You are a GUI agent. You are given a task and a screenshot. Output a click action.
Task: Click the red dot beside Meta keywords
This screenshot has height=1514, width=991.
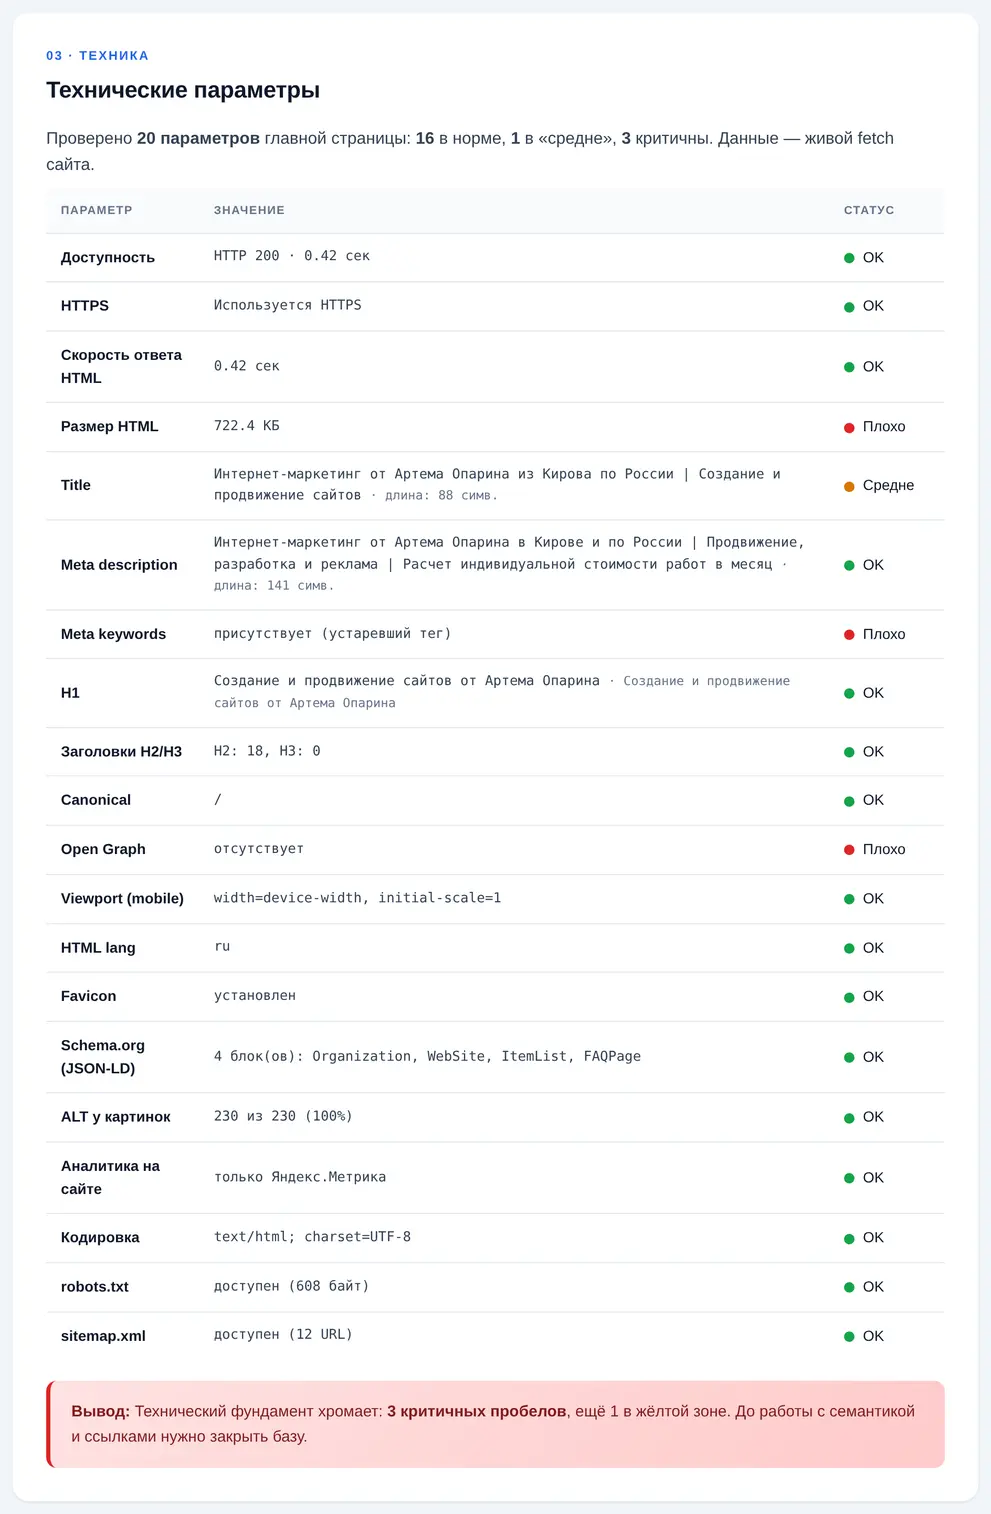pos(849,635)
